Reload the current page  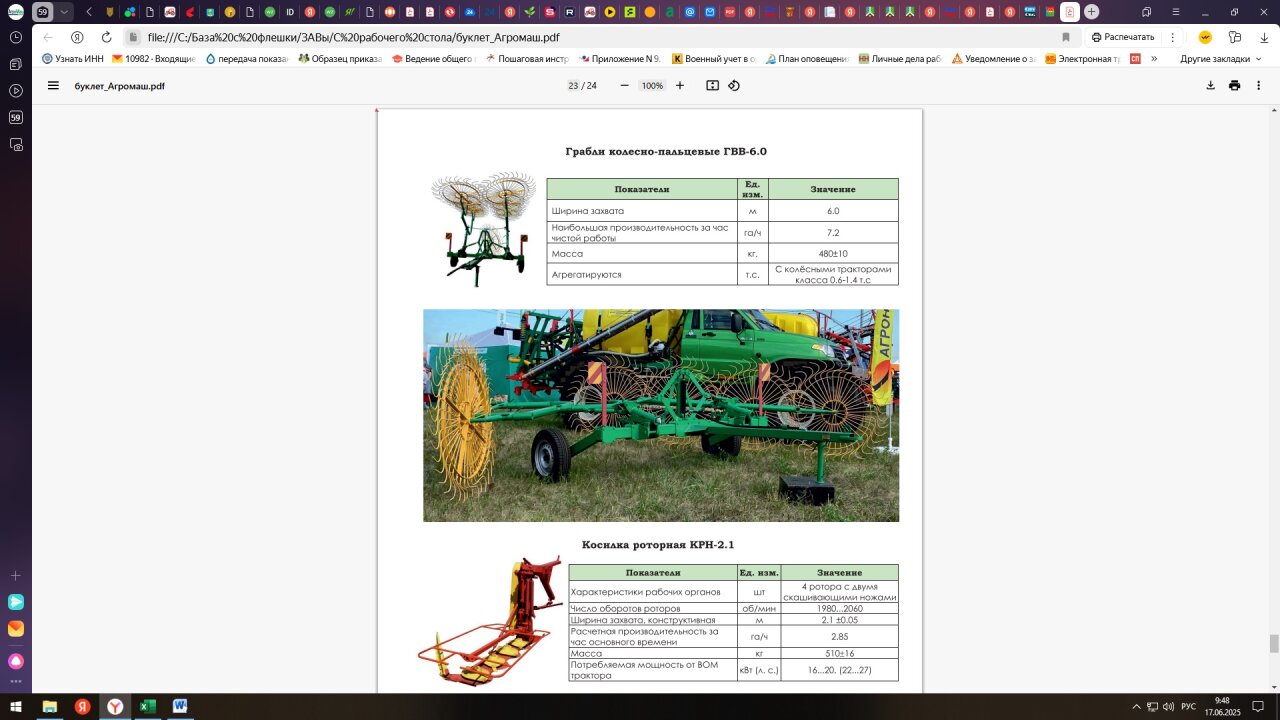point(107,37)
